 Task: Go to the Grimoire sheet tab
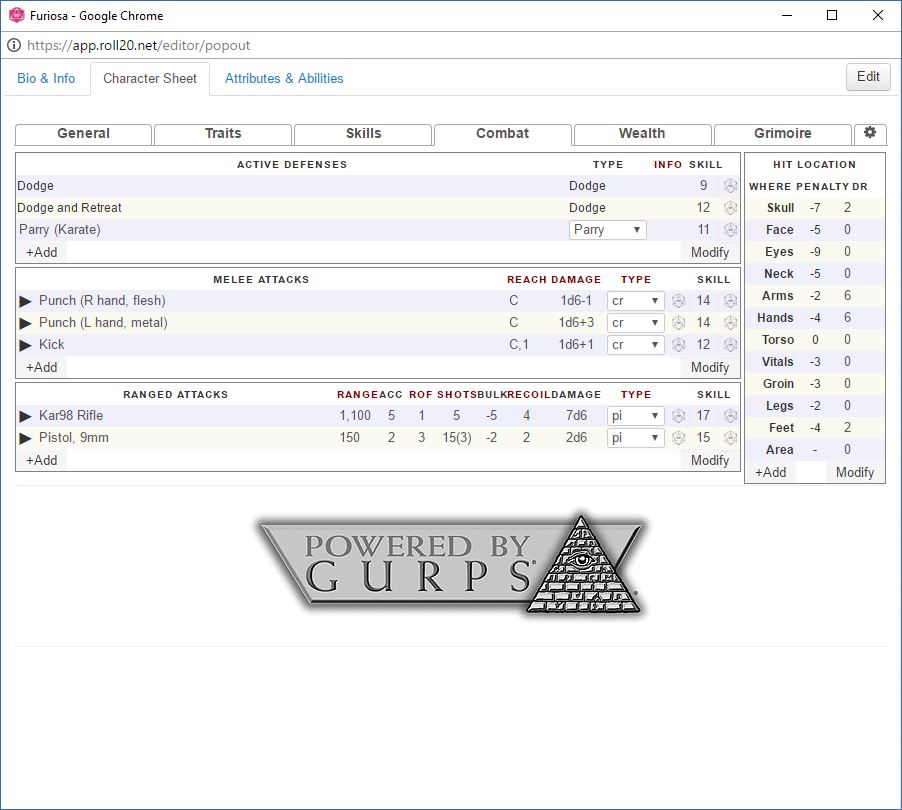click(x=782, y=133)
